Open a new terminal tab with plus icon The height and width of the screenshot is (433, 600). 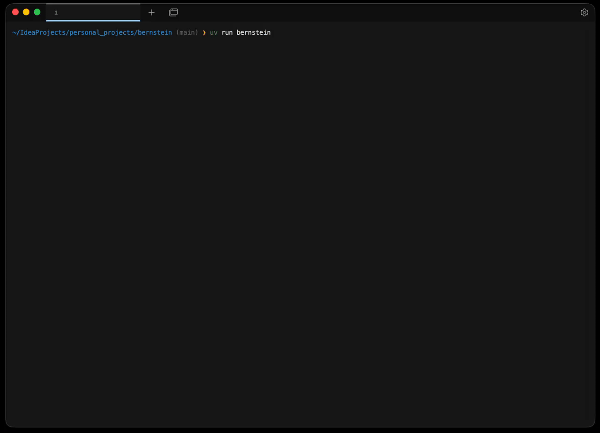(x=152, y=13)
